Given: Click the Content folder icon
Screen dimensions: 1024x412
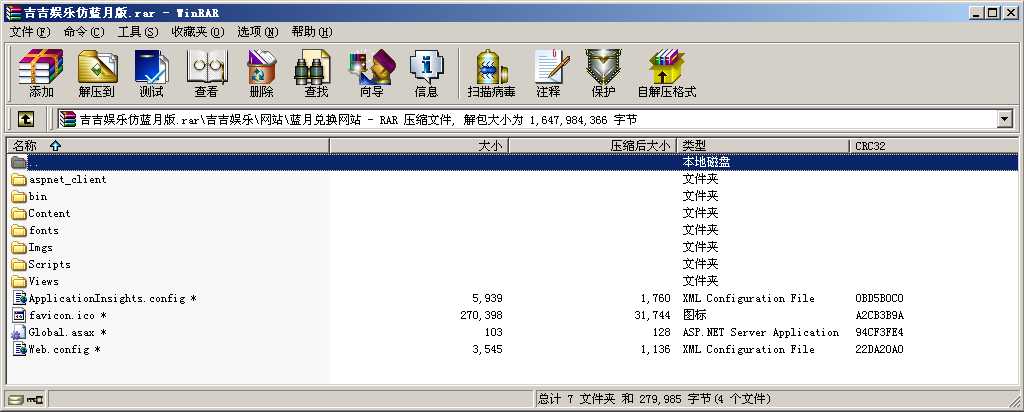Looking at the screenshot, I should click(x=19, y=214).
